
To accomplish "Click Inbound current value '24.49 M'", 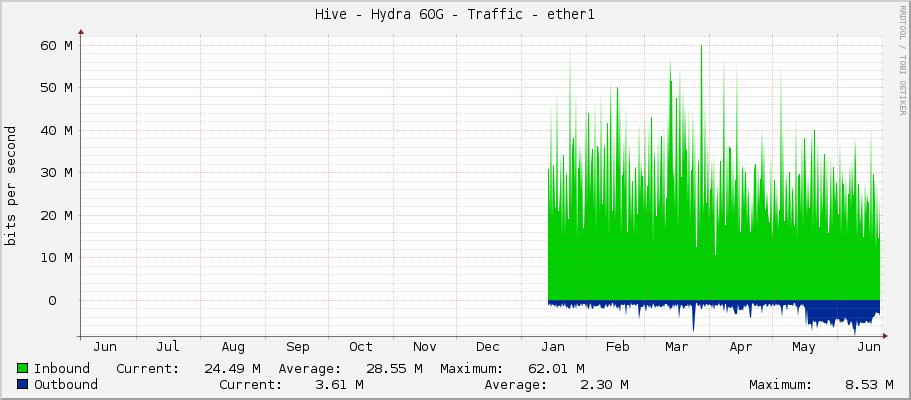I will (232, 368).
